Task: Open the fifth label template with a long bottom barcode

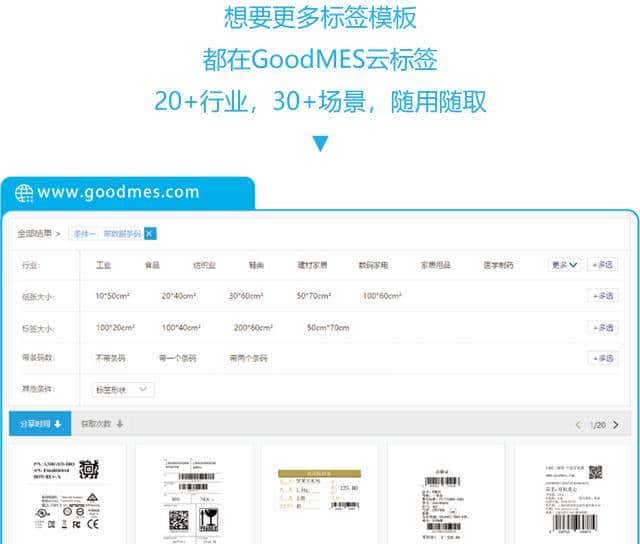Action: click(572, 495)
